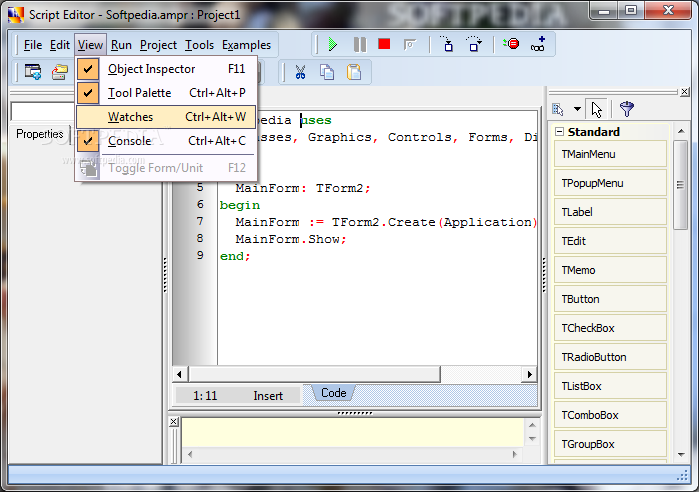699x492 pixels.
Task: Click the 1:11 cursor position indicator
Action: click(205, 396)
